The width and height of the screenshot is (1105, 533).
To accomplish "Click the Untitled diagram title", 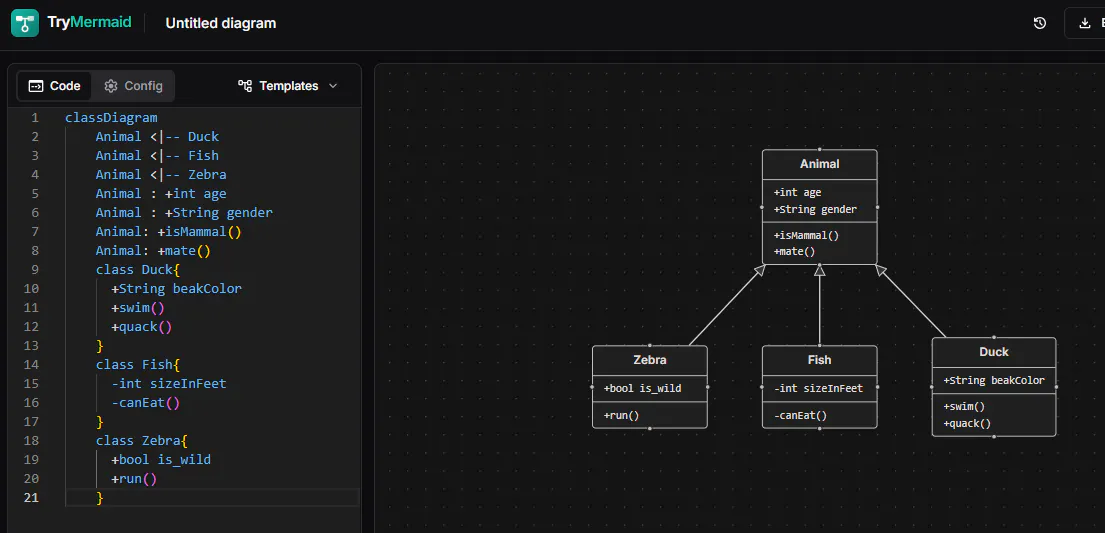I will pos(221,23).
